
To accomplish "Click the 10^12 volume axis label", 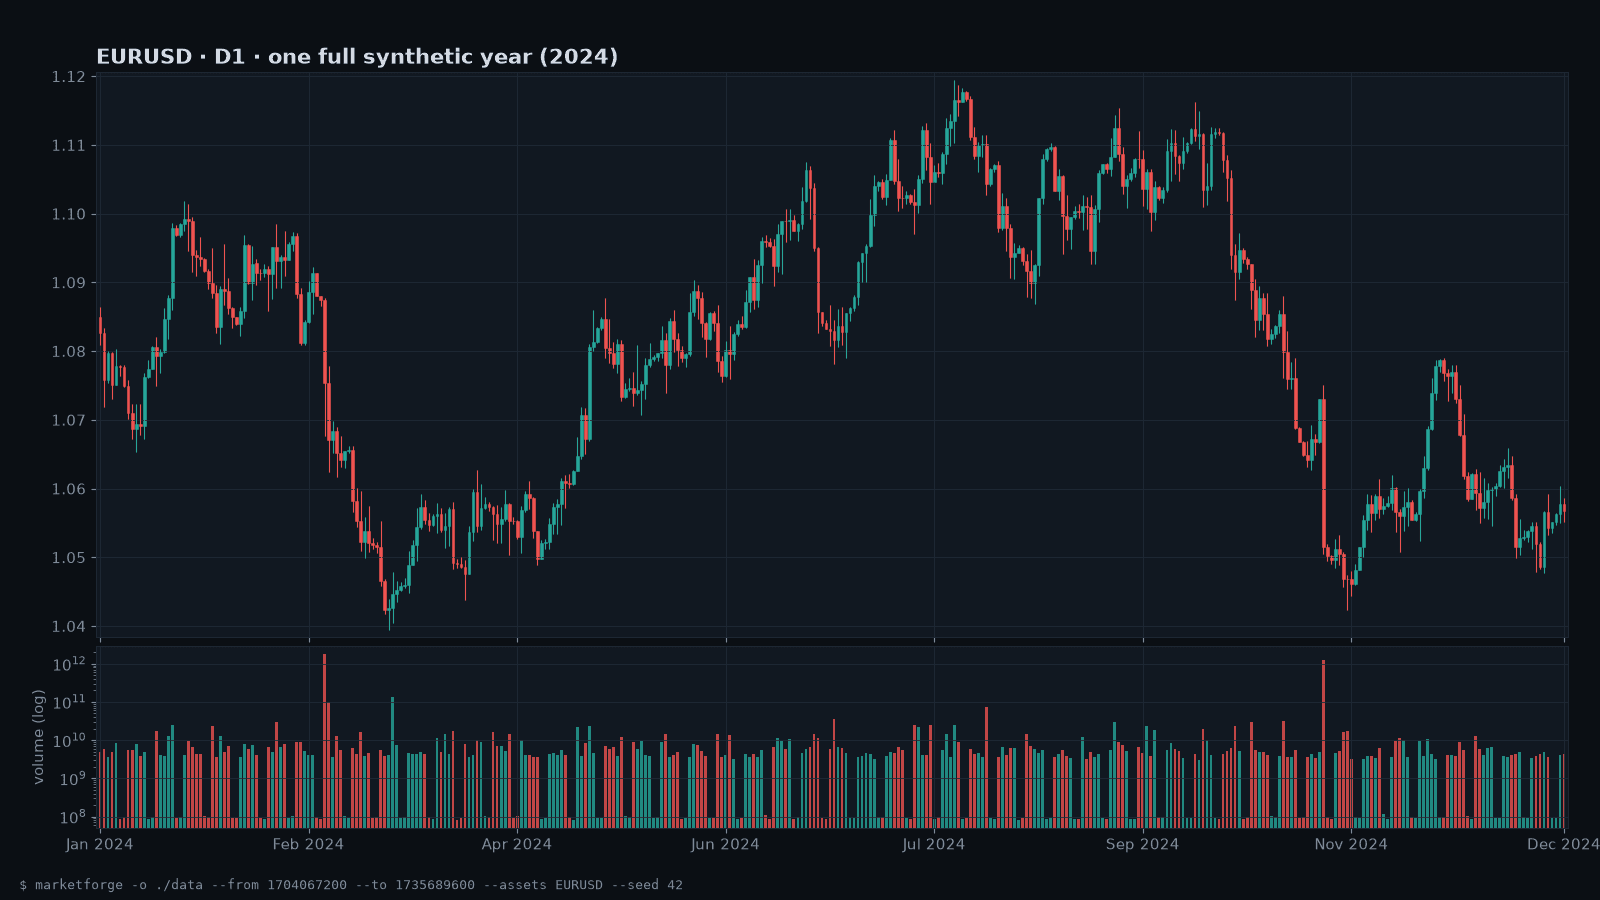I will (x=70, y=663).
